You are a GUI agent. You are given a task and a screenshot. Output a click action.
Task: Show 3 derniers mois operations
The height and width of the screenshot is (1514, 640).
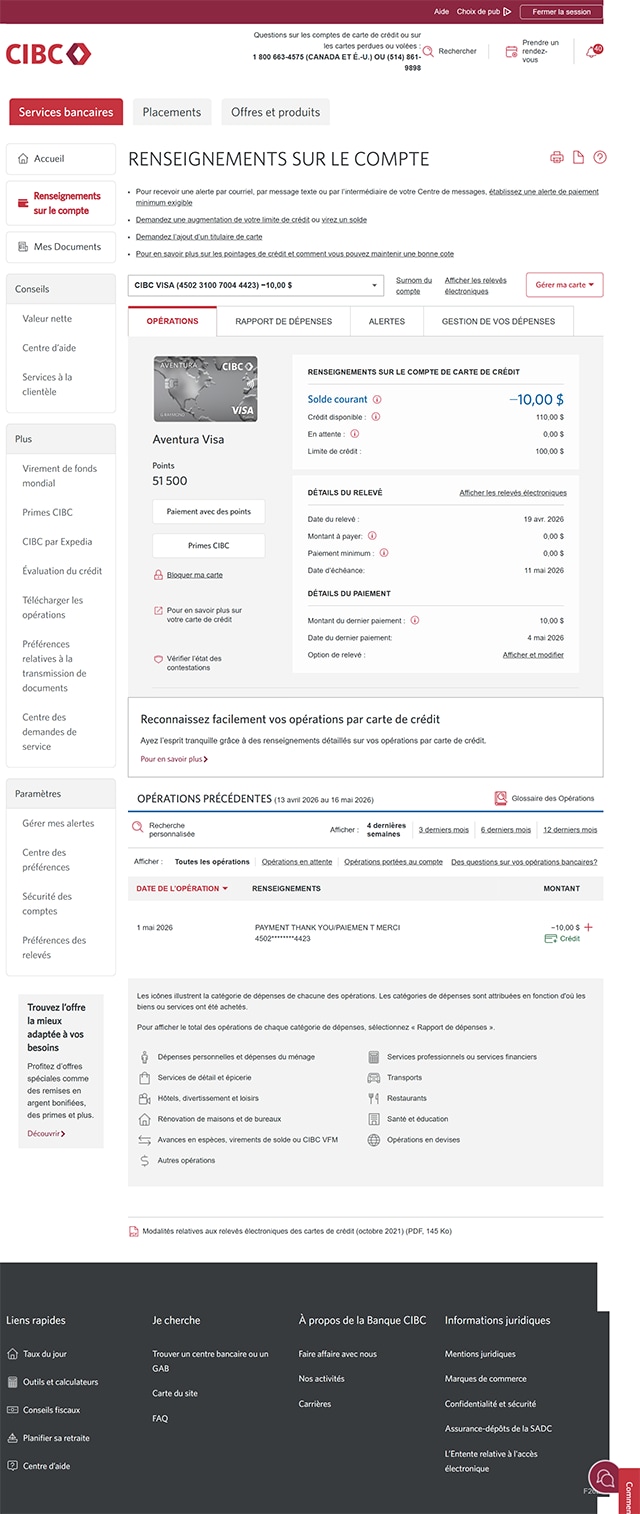[443, 830]
